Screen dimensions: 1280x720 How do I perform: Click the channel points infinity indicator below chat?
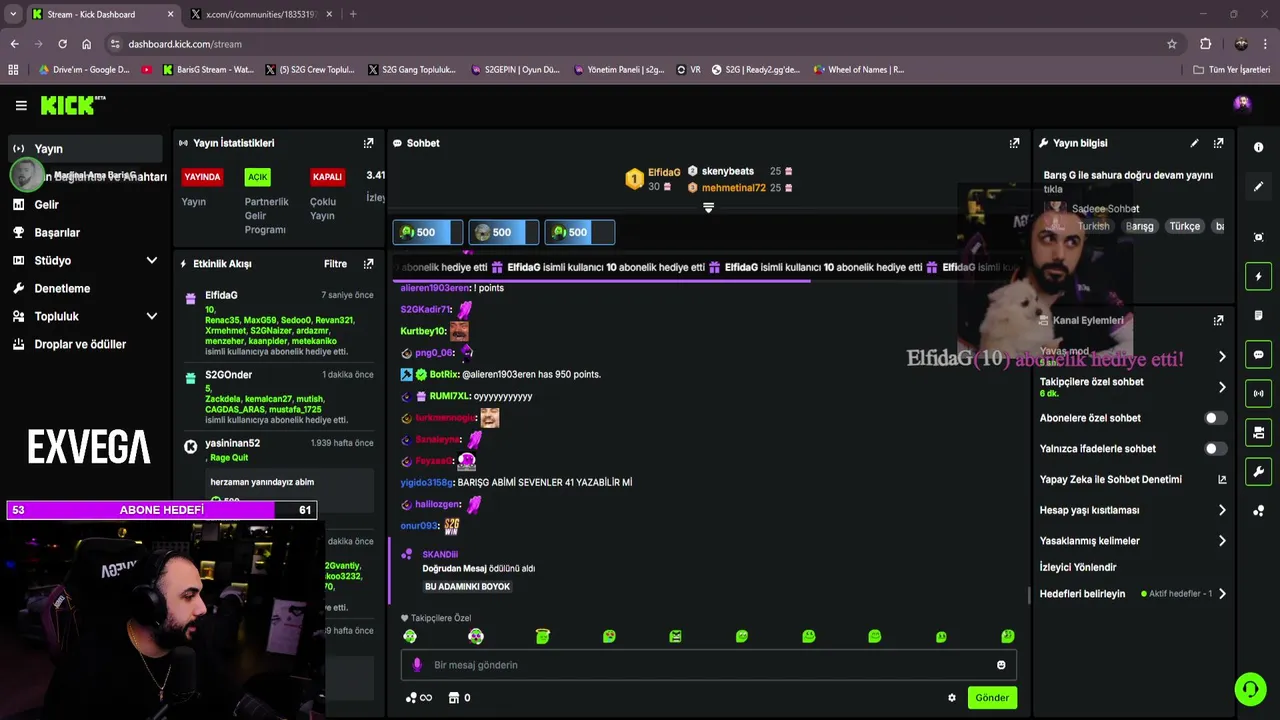[418, 698]
